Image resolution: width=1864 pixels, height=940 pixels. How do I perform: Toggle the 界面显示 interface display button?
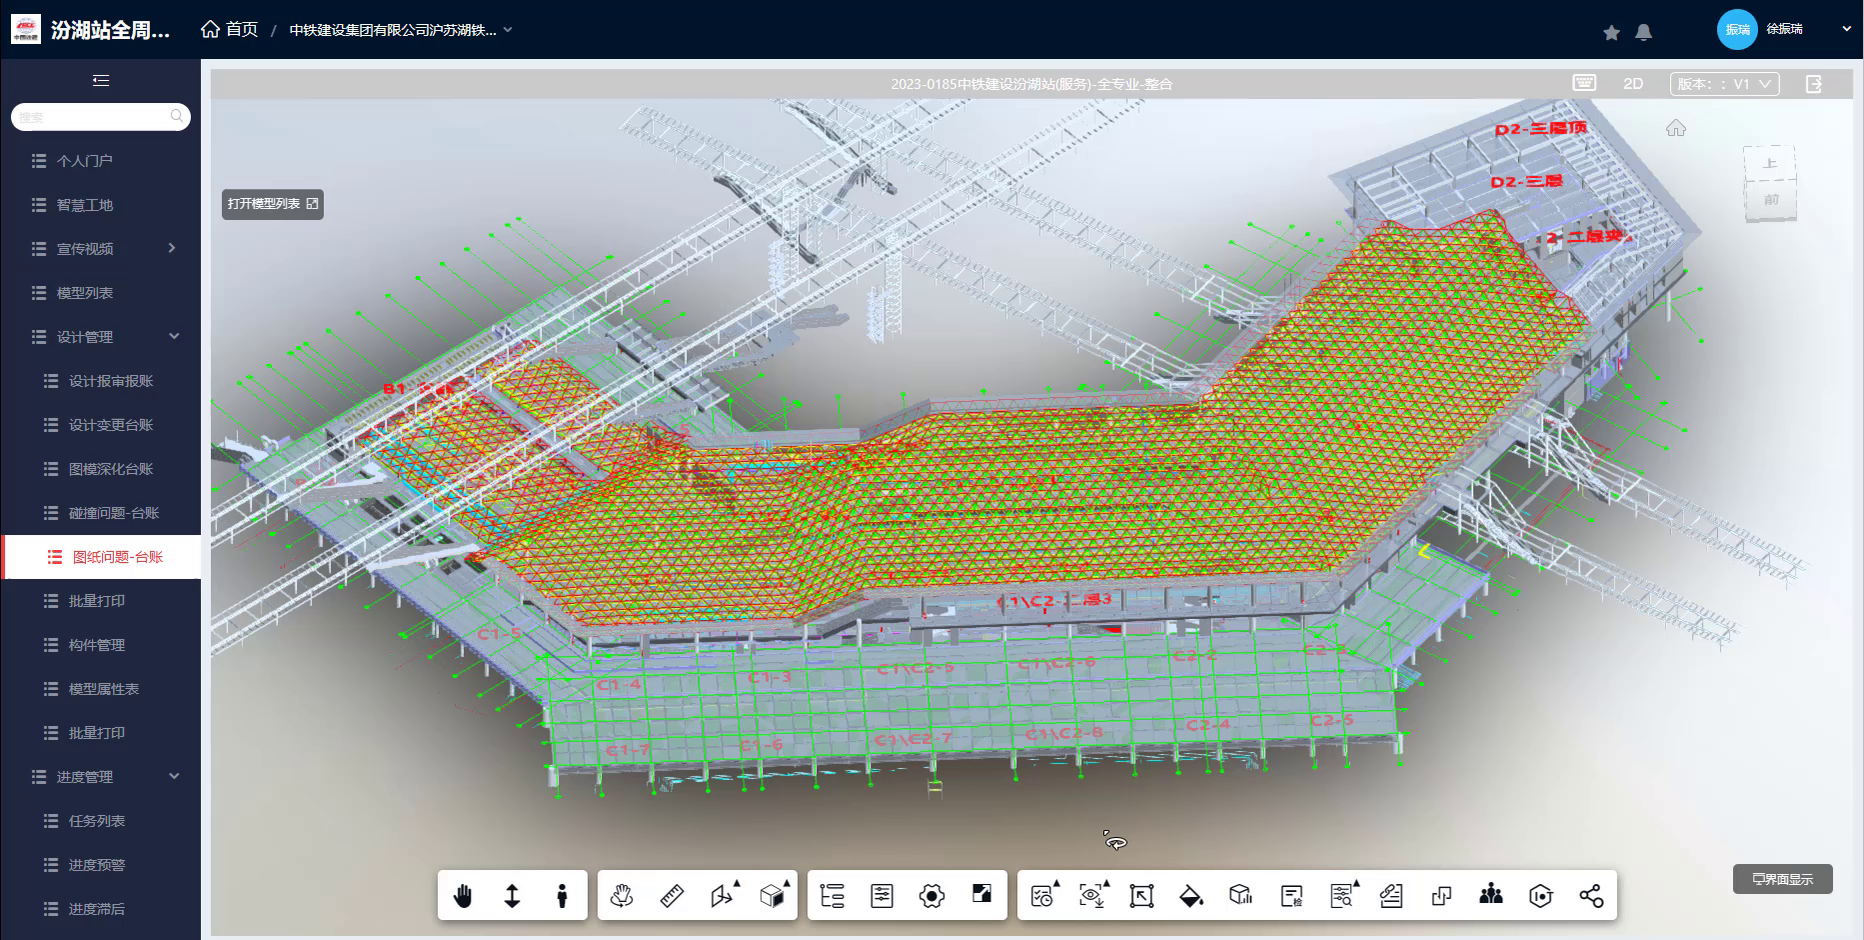[1782, 879]
